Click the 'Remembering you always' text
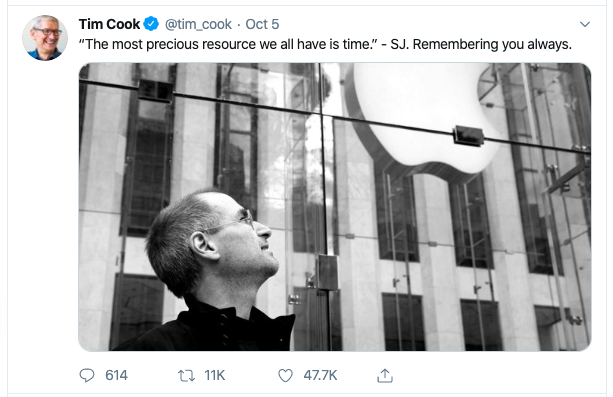Image resolution: width=613 pixels, height=397 pixels. [x=492, y=44]
